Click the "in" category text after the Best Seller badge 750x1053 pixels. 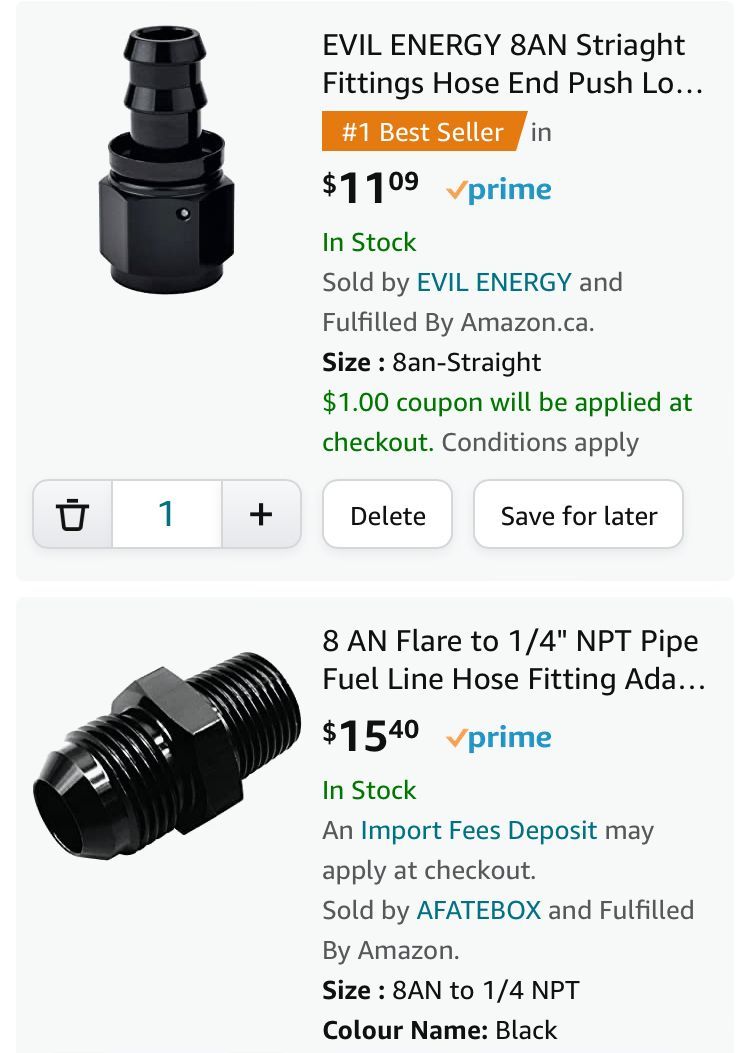pos(541,132)
